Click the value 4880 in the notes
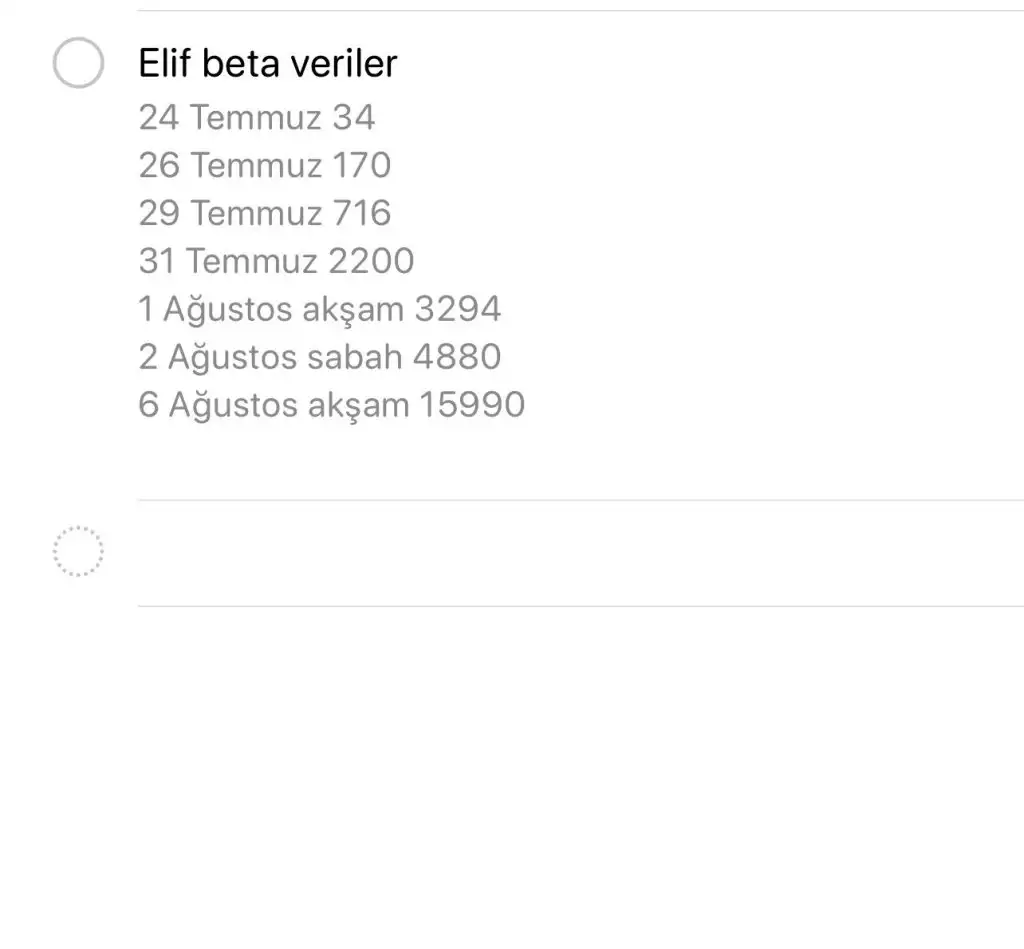Image resolution: width=1024 pixels, height=949 pixels. click(x=459, y=357)
